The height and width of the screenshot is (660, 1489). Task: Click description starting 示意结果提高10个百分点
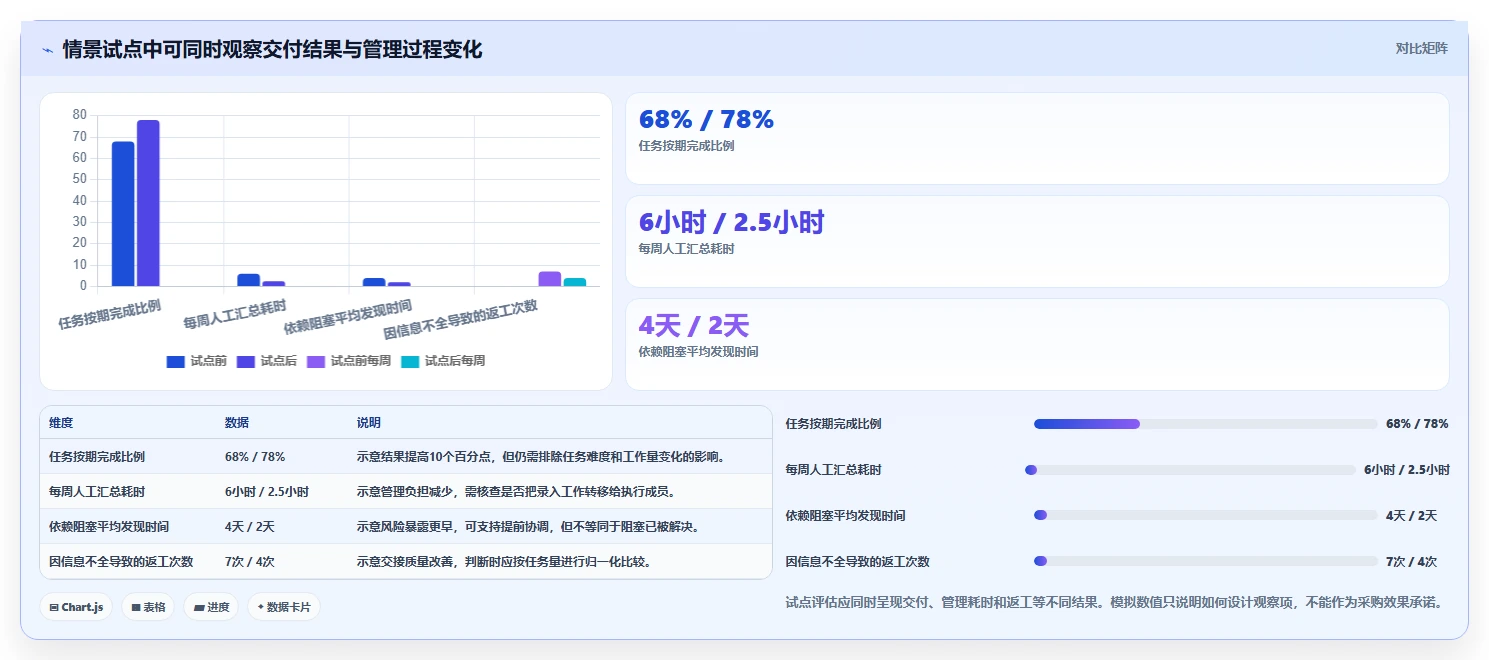(x=540, y=457)
